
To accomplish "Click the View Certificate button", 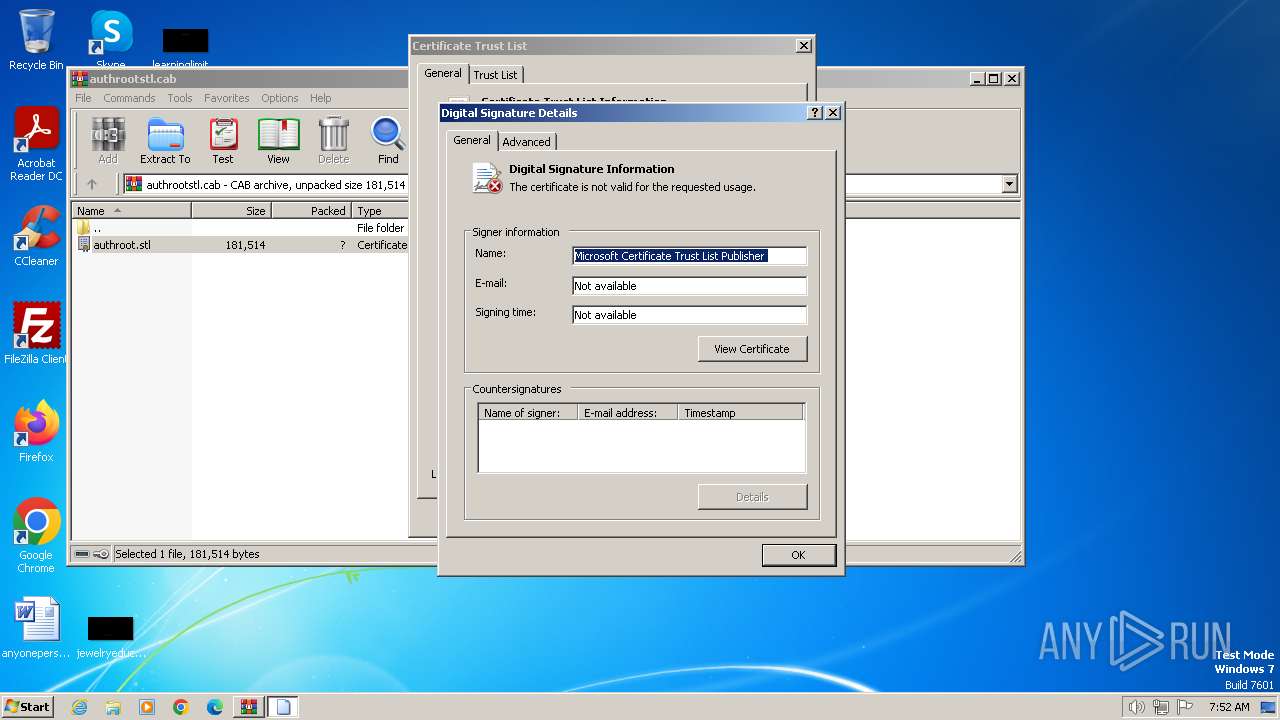I will coord(752,349).
